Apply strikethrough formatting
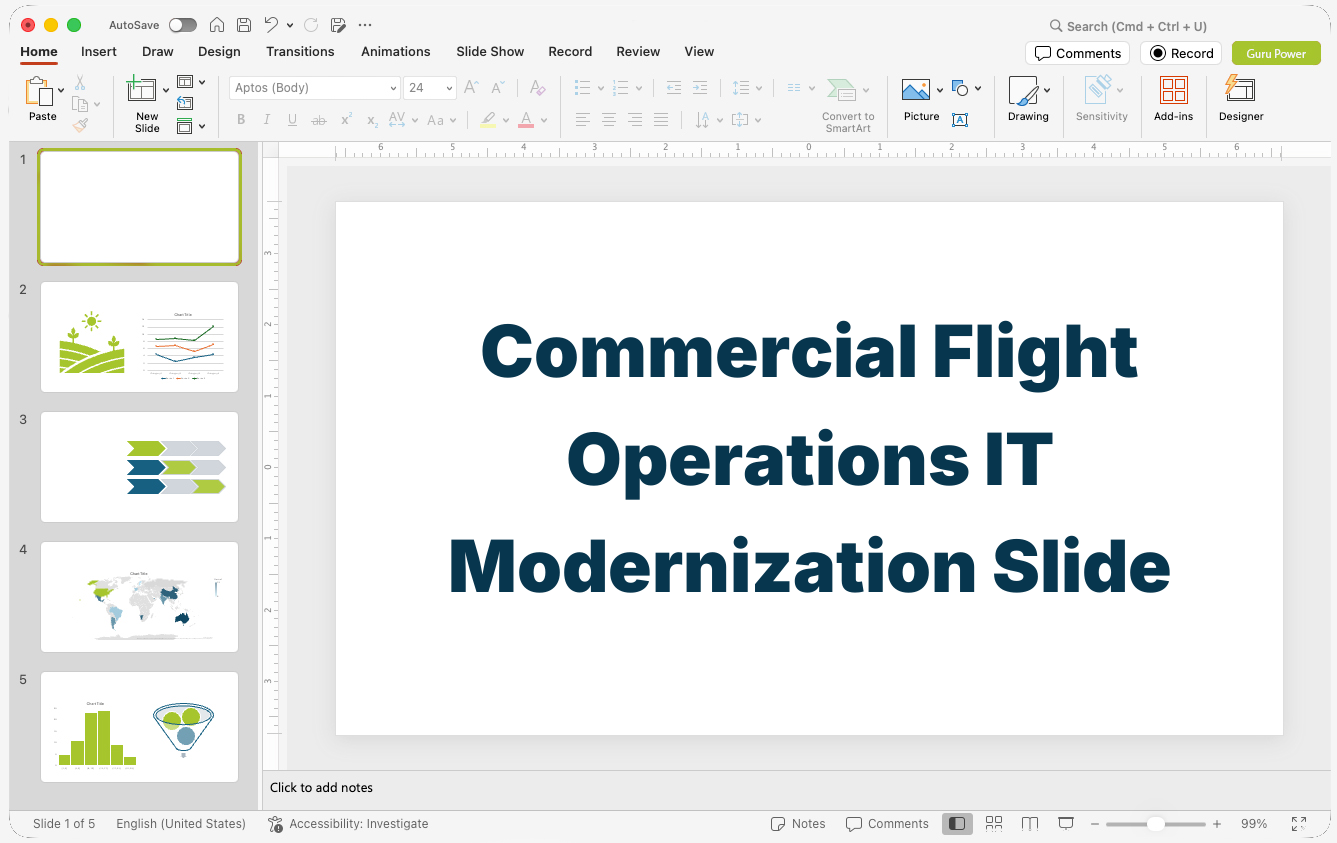1337x843 pixels. tap(319, 120)
